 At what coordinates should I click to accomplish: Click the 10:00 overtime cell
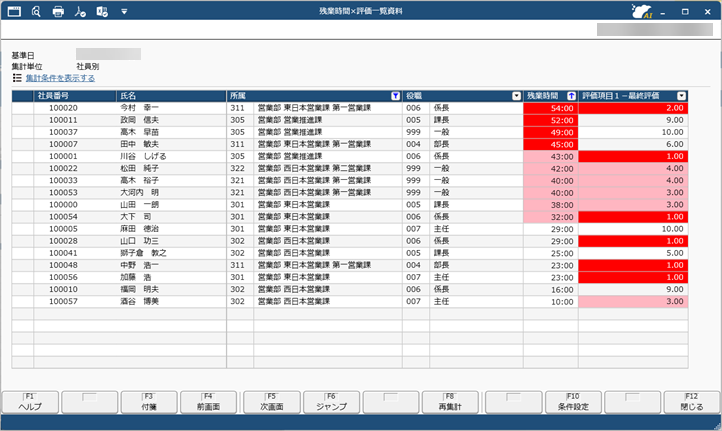[x=551, y=302]
